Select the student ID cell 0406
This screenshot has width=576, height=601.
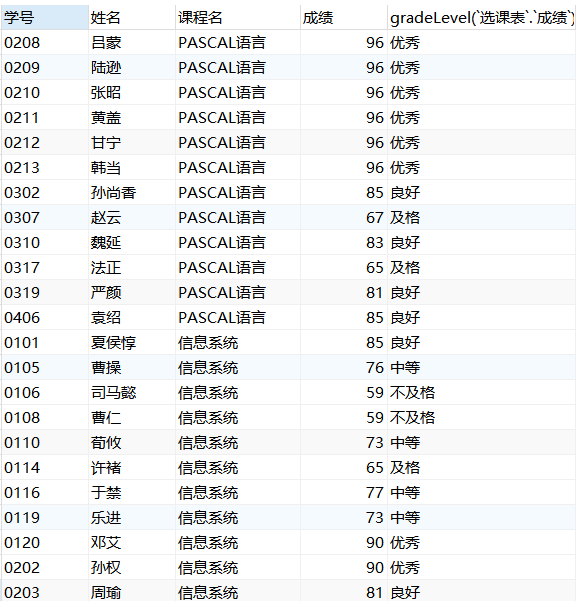click(x=44, y=317)
